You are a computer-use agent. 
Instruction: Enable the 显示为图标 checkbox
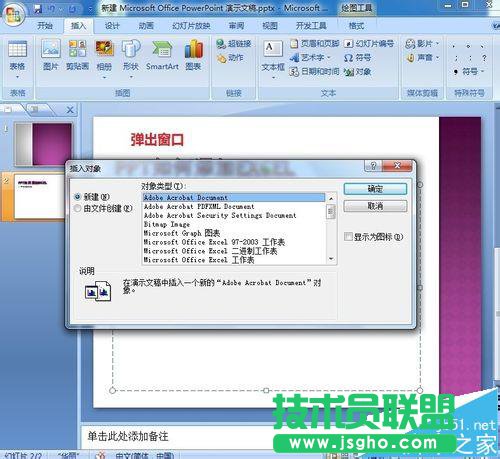(348, 237)
